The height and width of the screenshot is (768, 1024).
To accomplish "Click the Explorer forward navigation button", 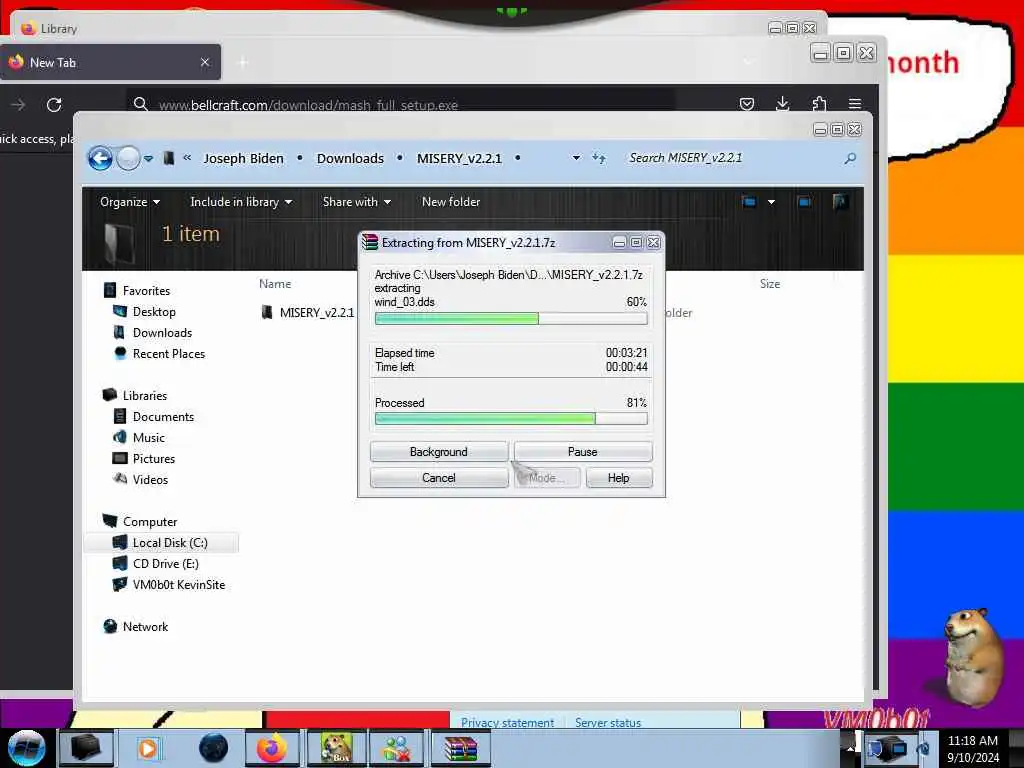I will click(x=128, y=158).
